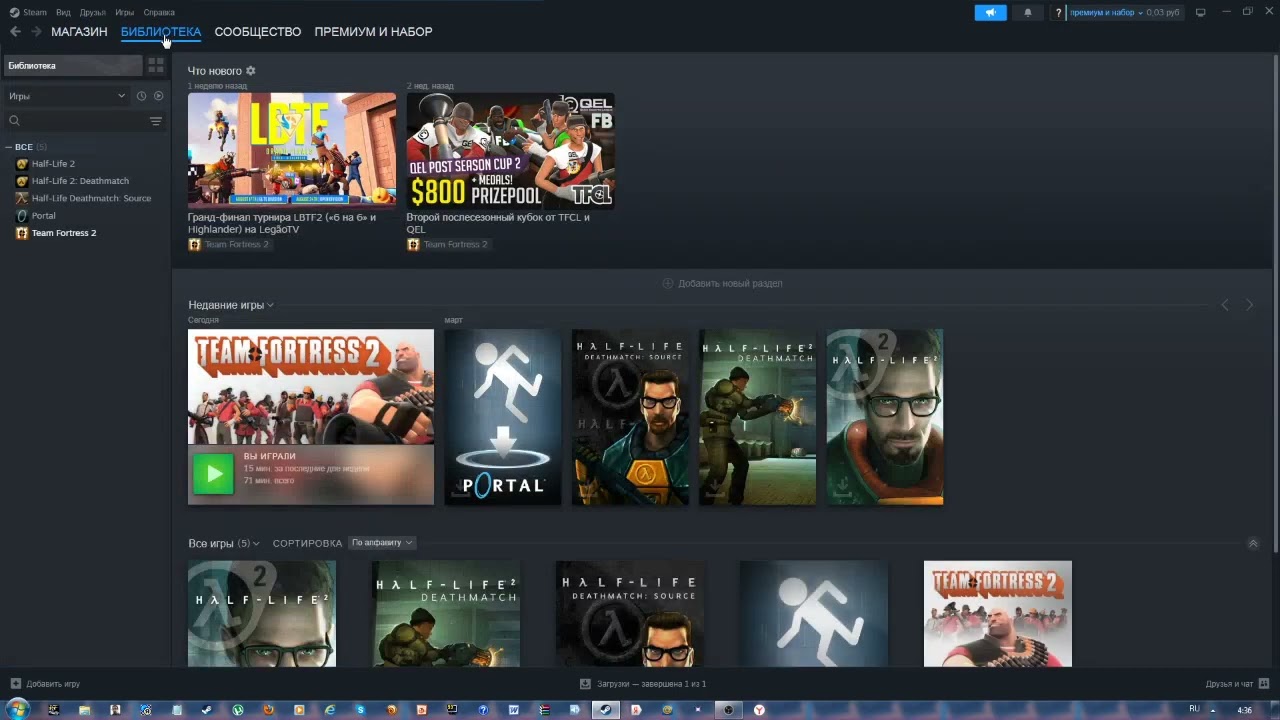Viewport: 1280px width, 720px height.
Task: Open the QEL Post Season Cup news thumbnail
Action: [x=510, y=151]
